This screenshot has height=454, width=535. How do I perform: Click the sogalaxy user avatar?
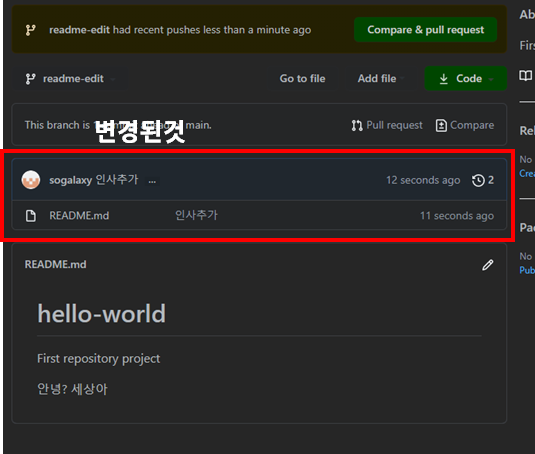pyautogui.click(x=31, y=180)
